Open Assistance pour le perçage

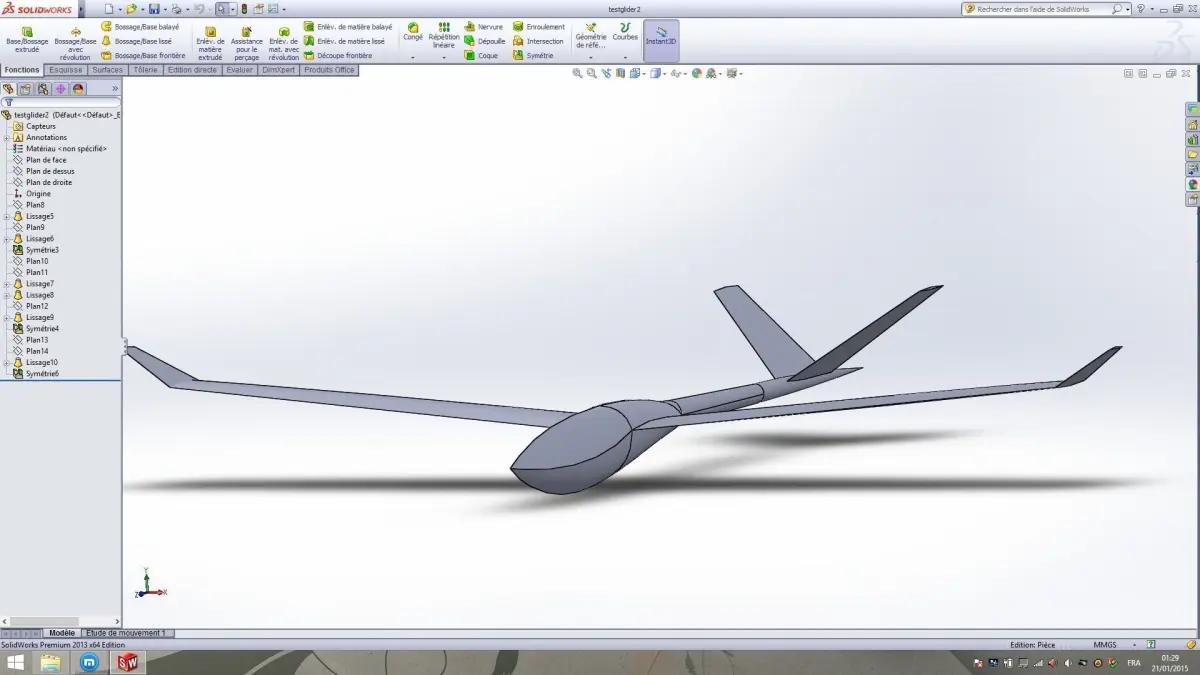(247, 44)
